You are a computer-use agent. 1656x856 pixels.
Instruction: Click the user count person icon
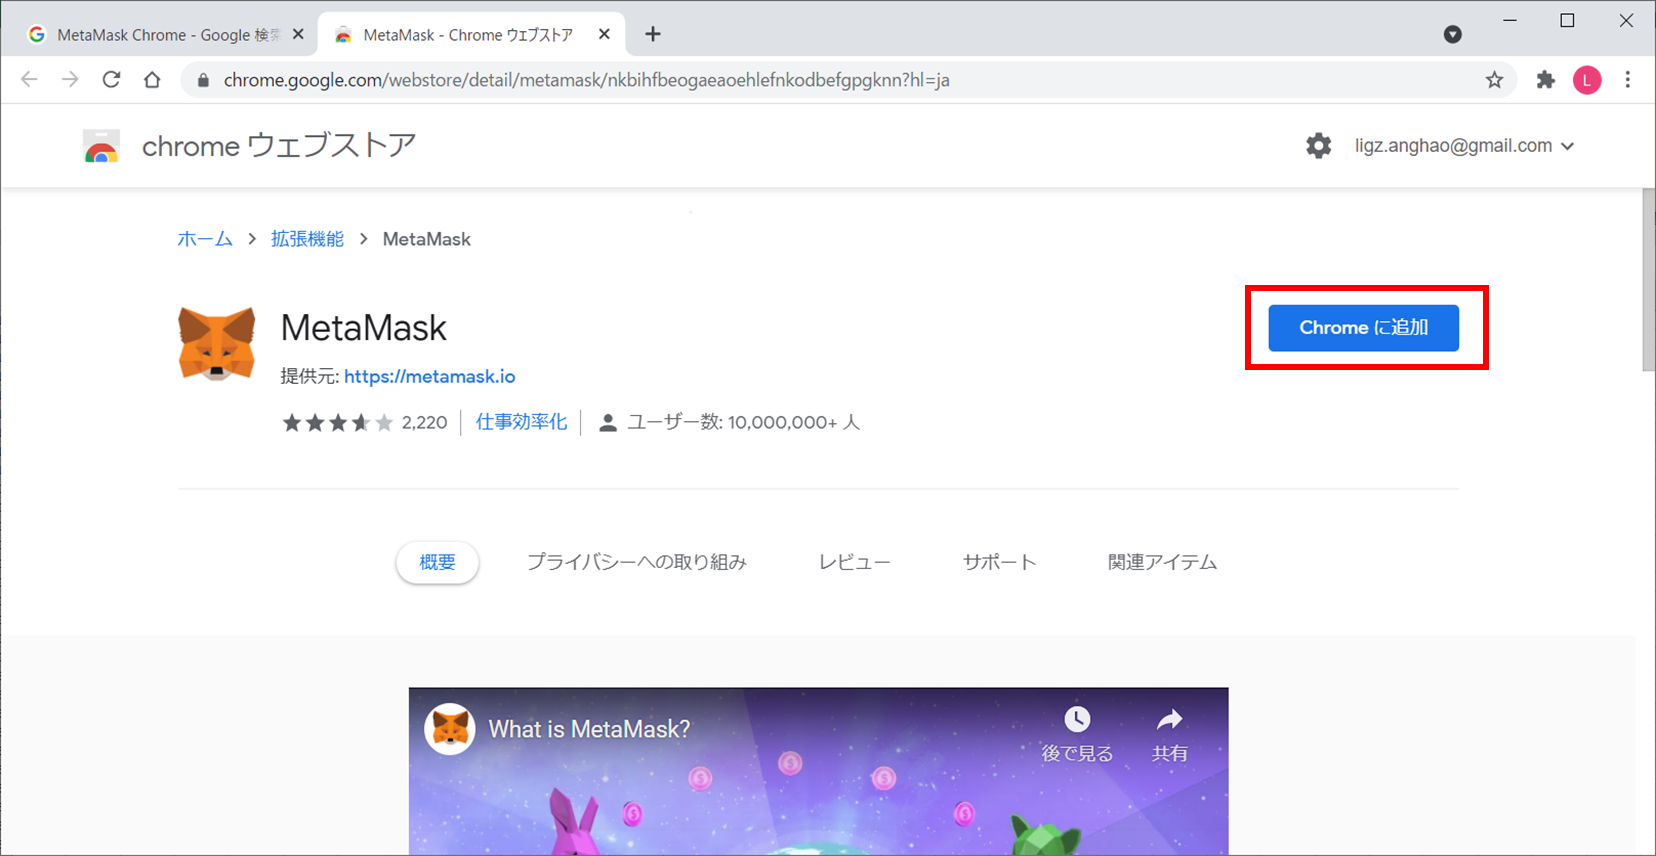[x=607, y=423]
